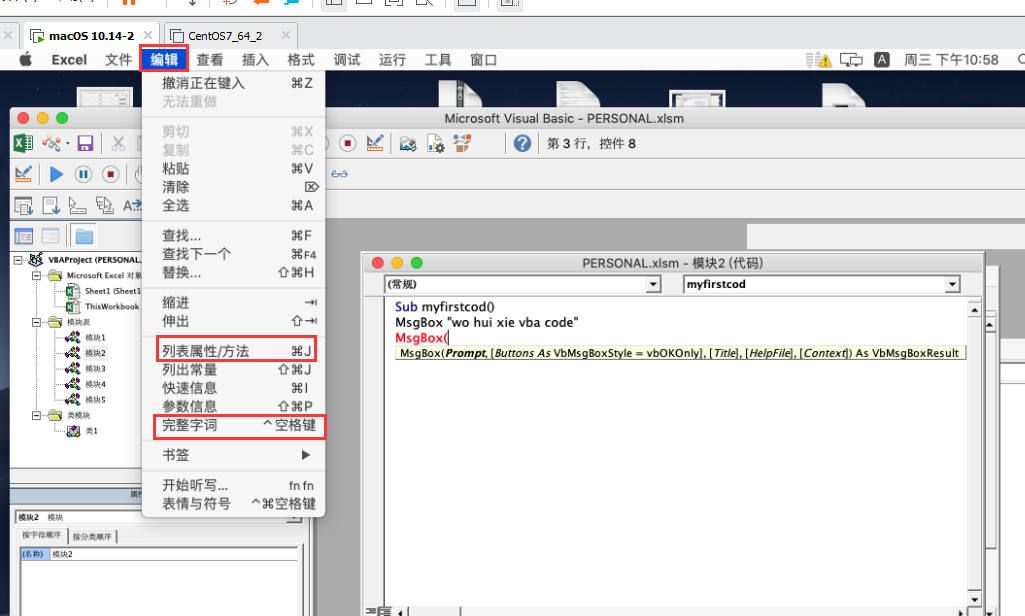Open the Apple menu
This screenshot has width=1025, height=616.
25,60
